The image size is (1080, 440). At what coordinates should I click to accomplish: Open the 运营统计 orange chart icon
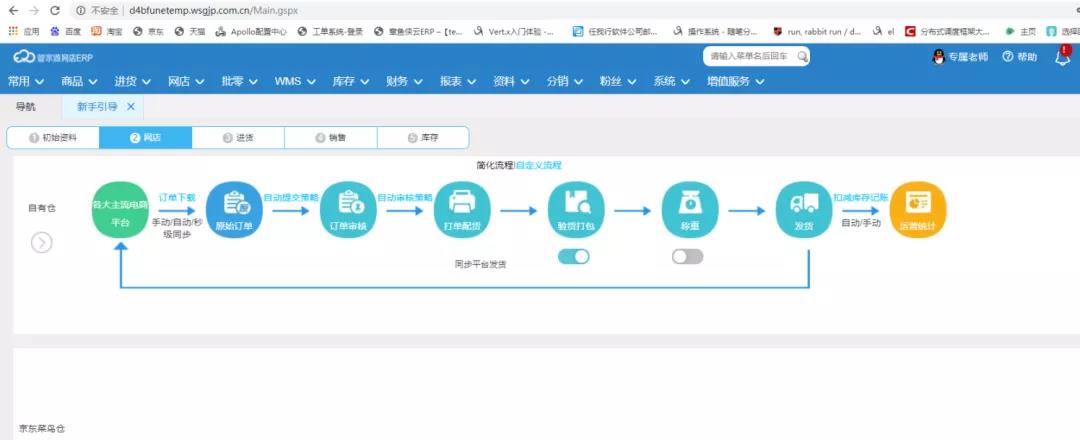[x=917, y=208]
